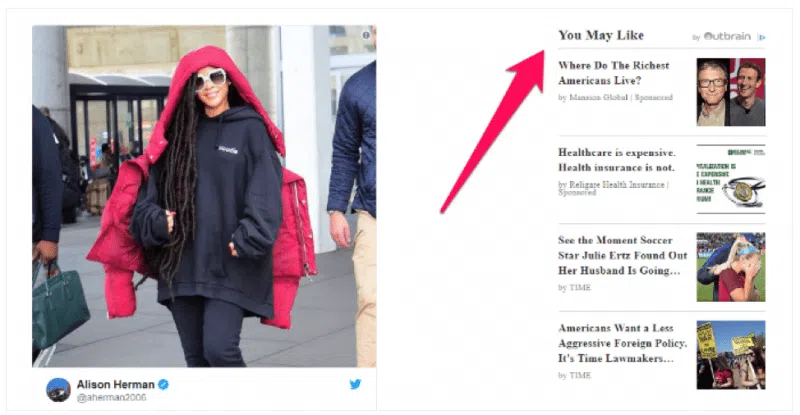
Task: Click the "You May Like" heading
Action: [x=601, y=35]
